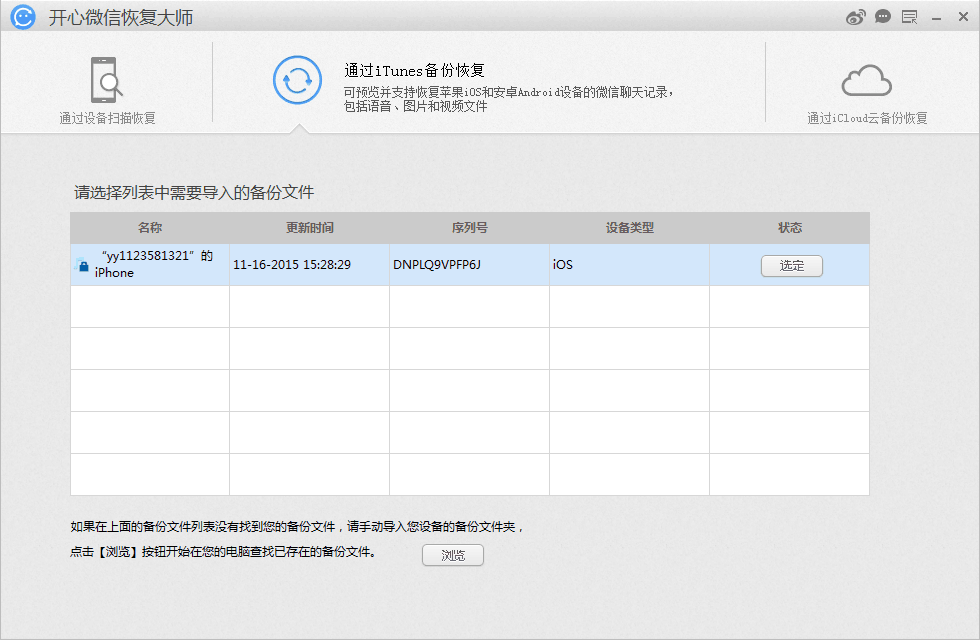Image resolution: width=980 pixels, height=640 pixels.
Task: Click the 设备类型 column header
Action: point(630,228)
